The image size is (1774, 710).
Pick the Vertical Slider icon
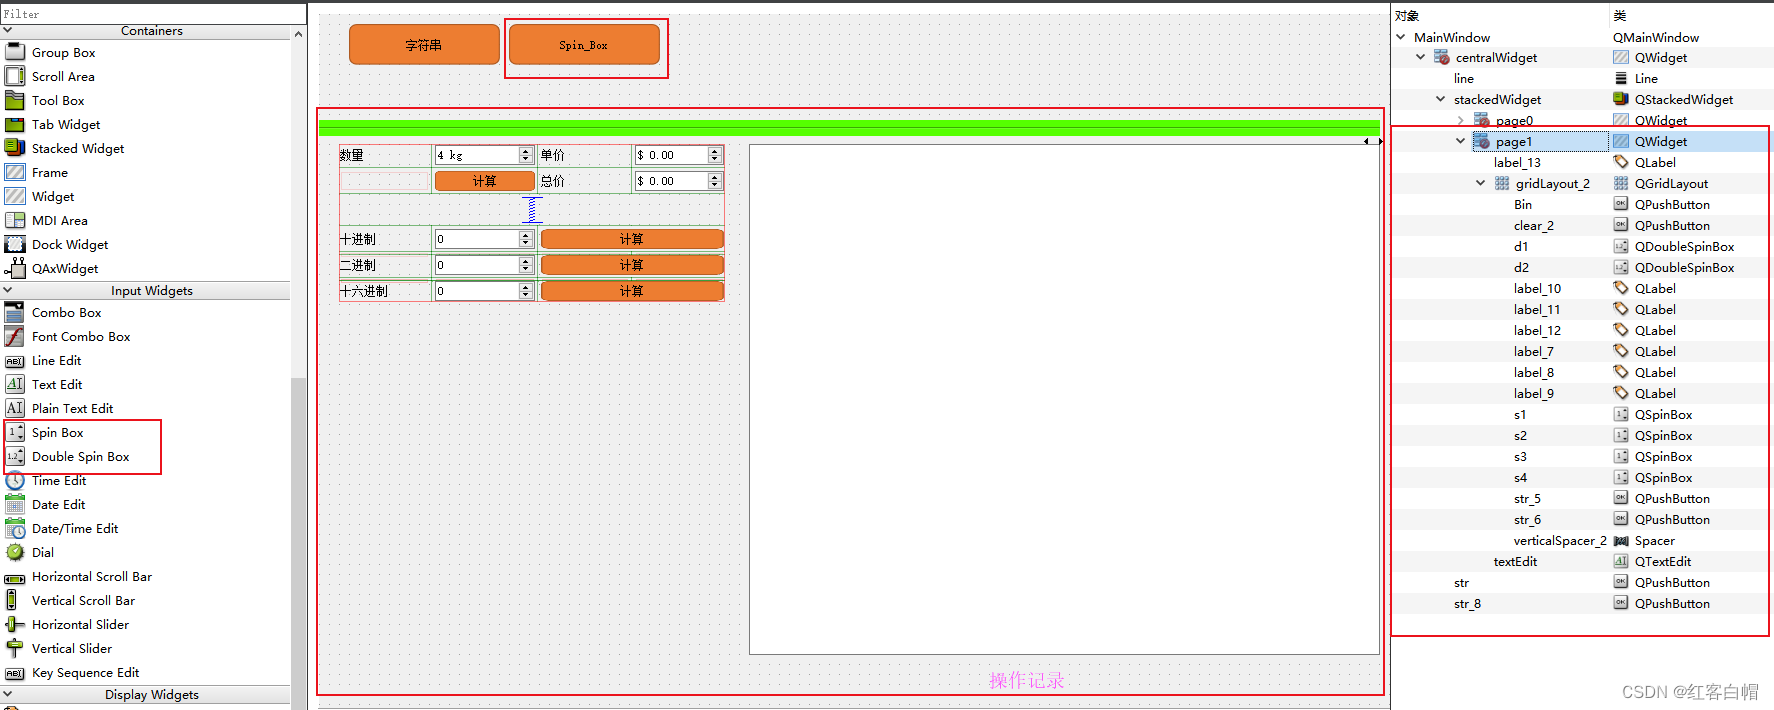[x=15, y=648]
